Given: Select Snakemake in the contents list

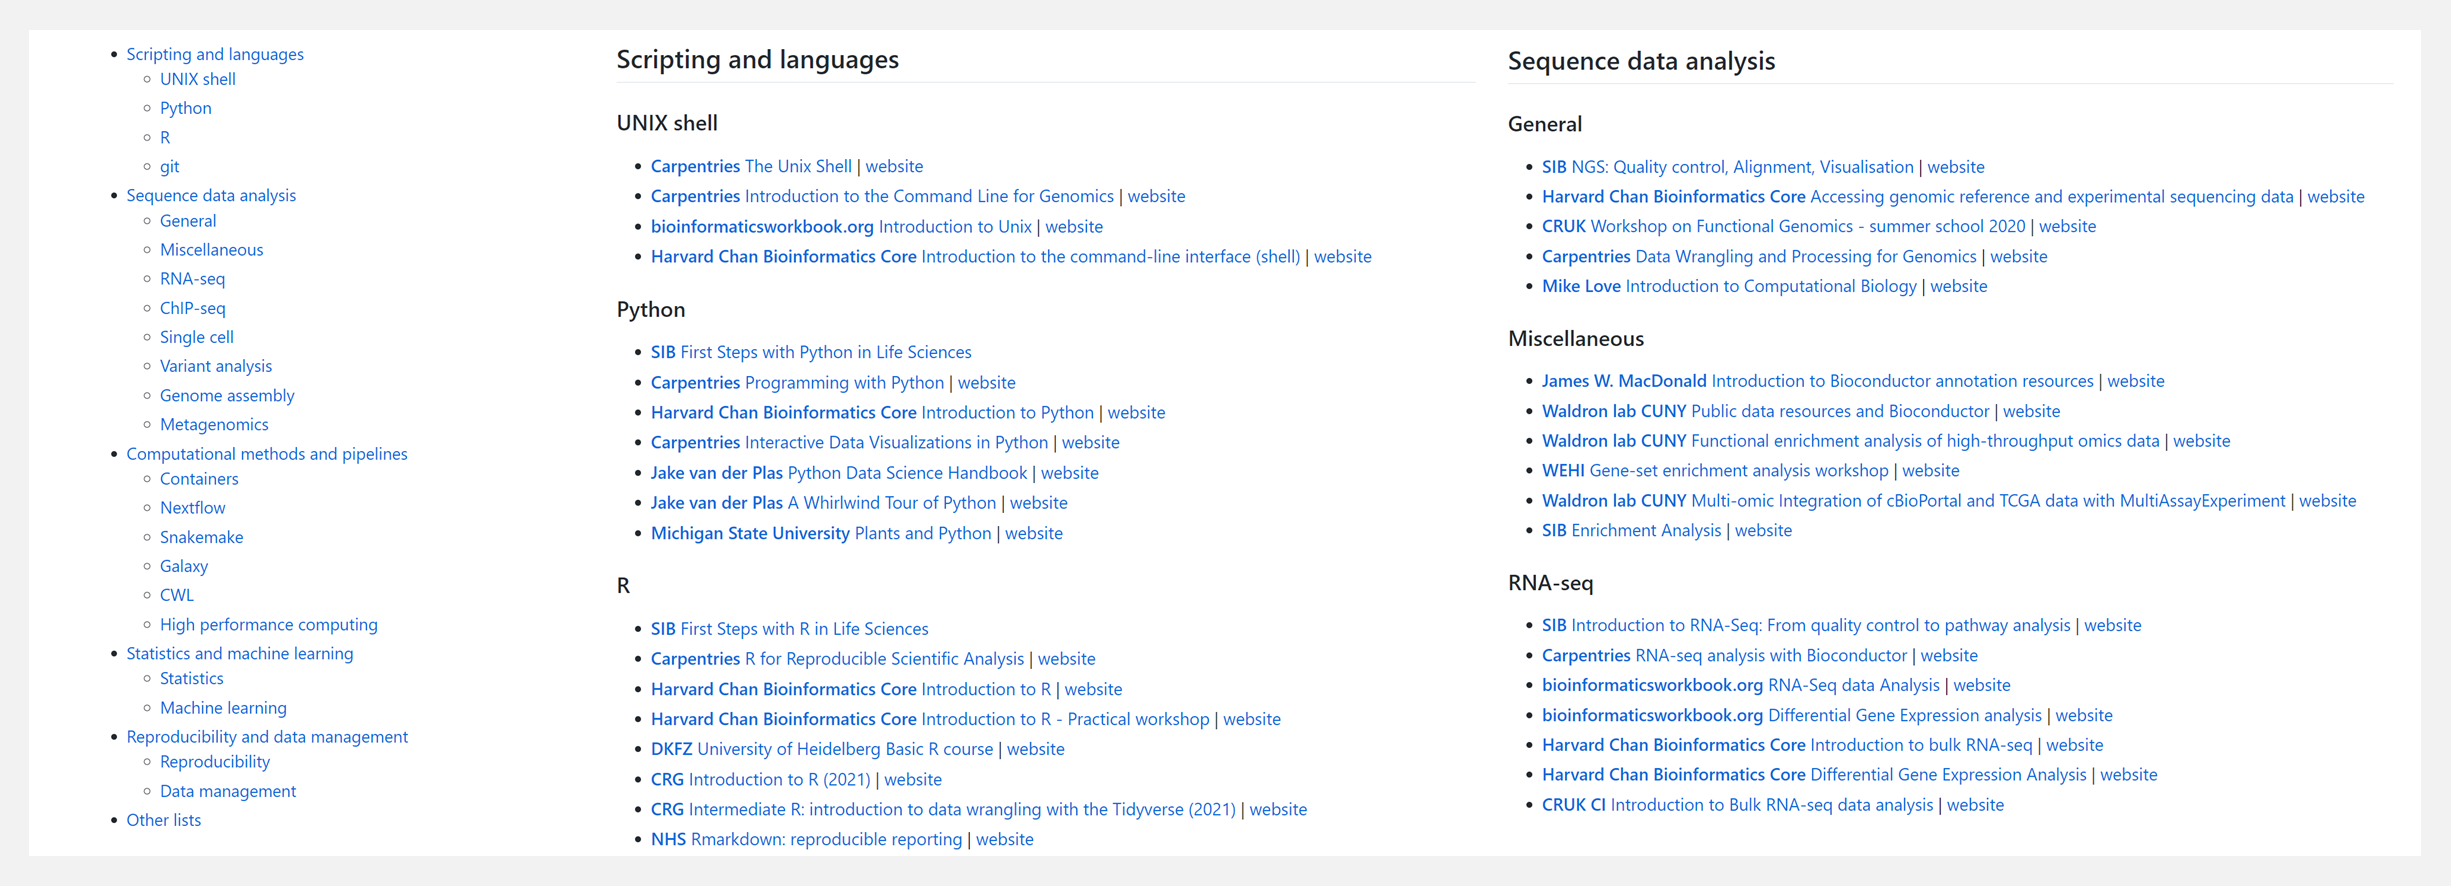Looking at the screenshot, I should click(202, 537).
